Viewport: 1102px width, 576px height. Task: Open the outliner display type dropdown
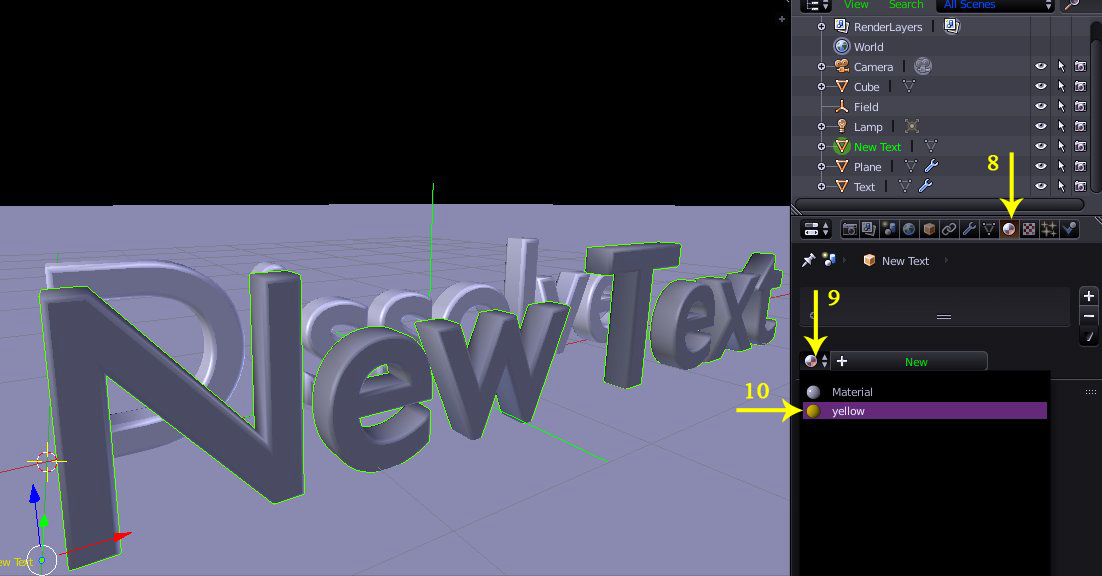815,6
